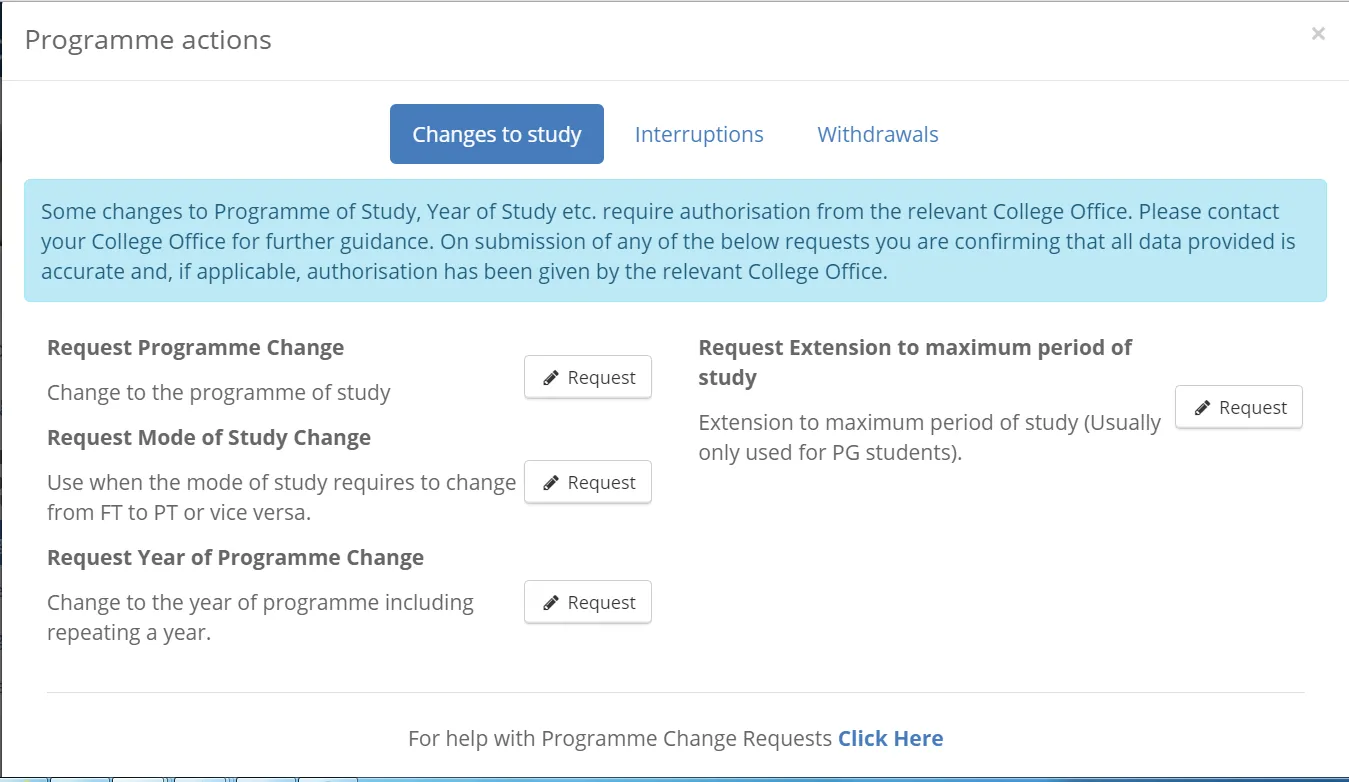Click the pencil icon on Extension request
Viewport: 1349px width, 782px height.
point(1201,407)
